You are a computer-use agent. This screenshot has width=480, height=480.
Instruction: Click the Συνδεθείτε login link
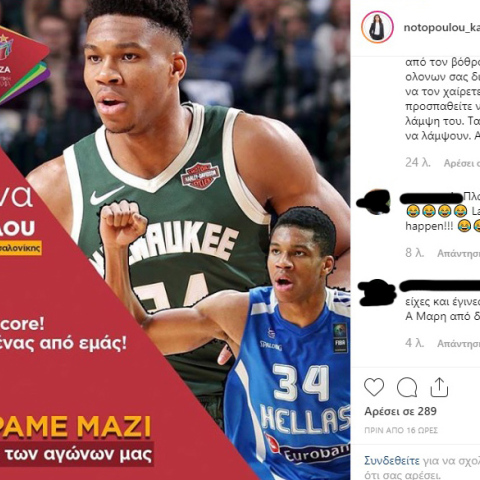[392, 461]
